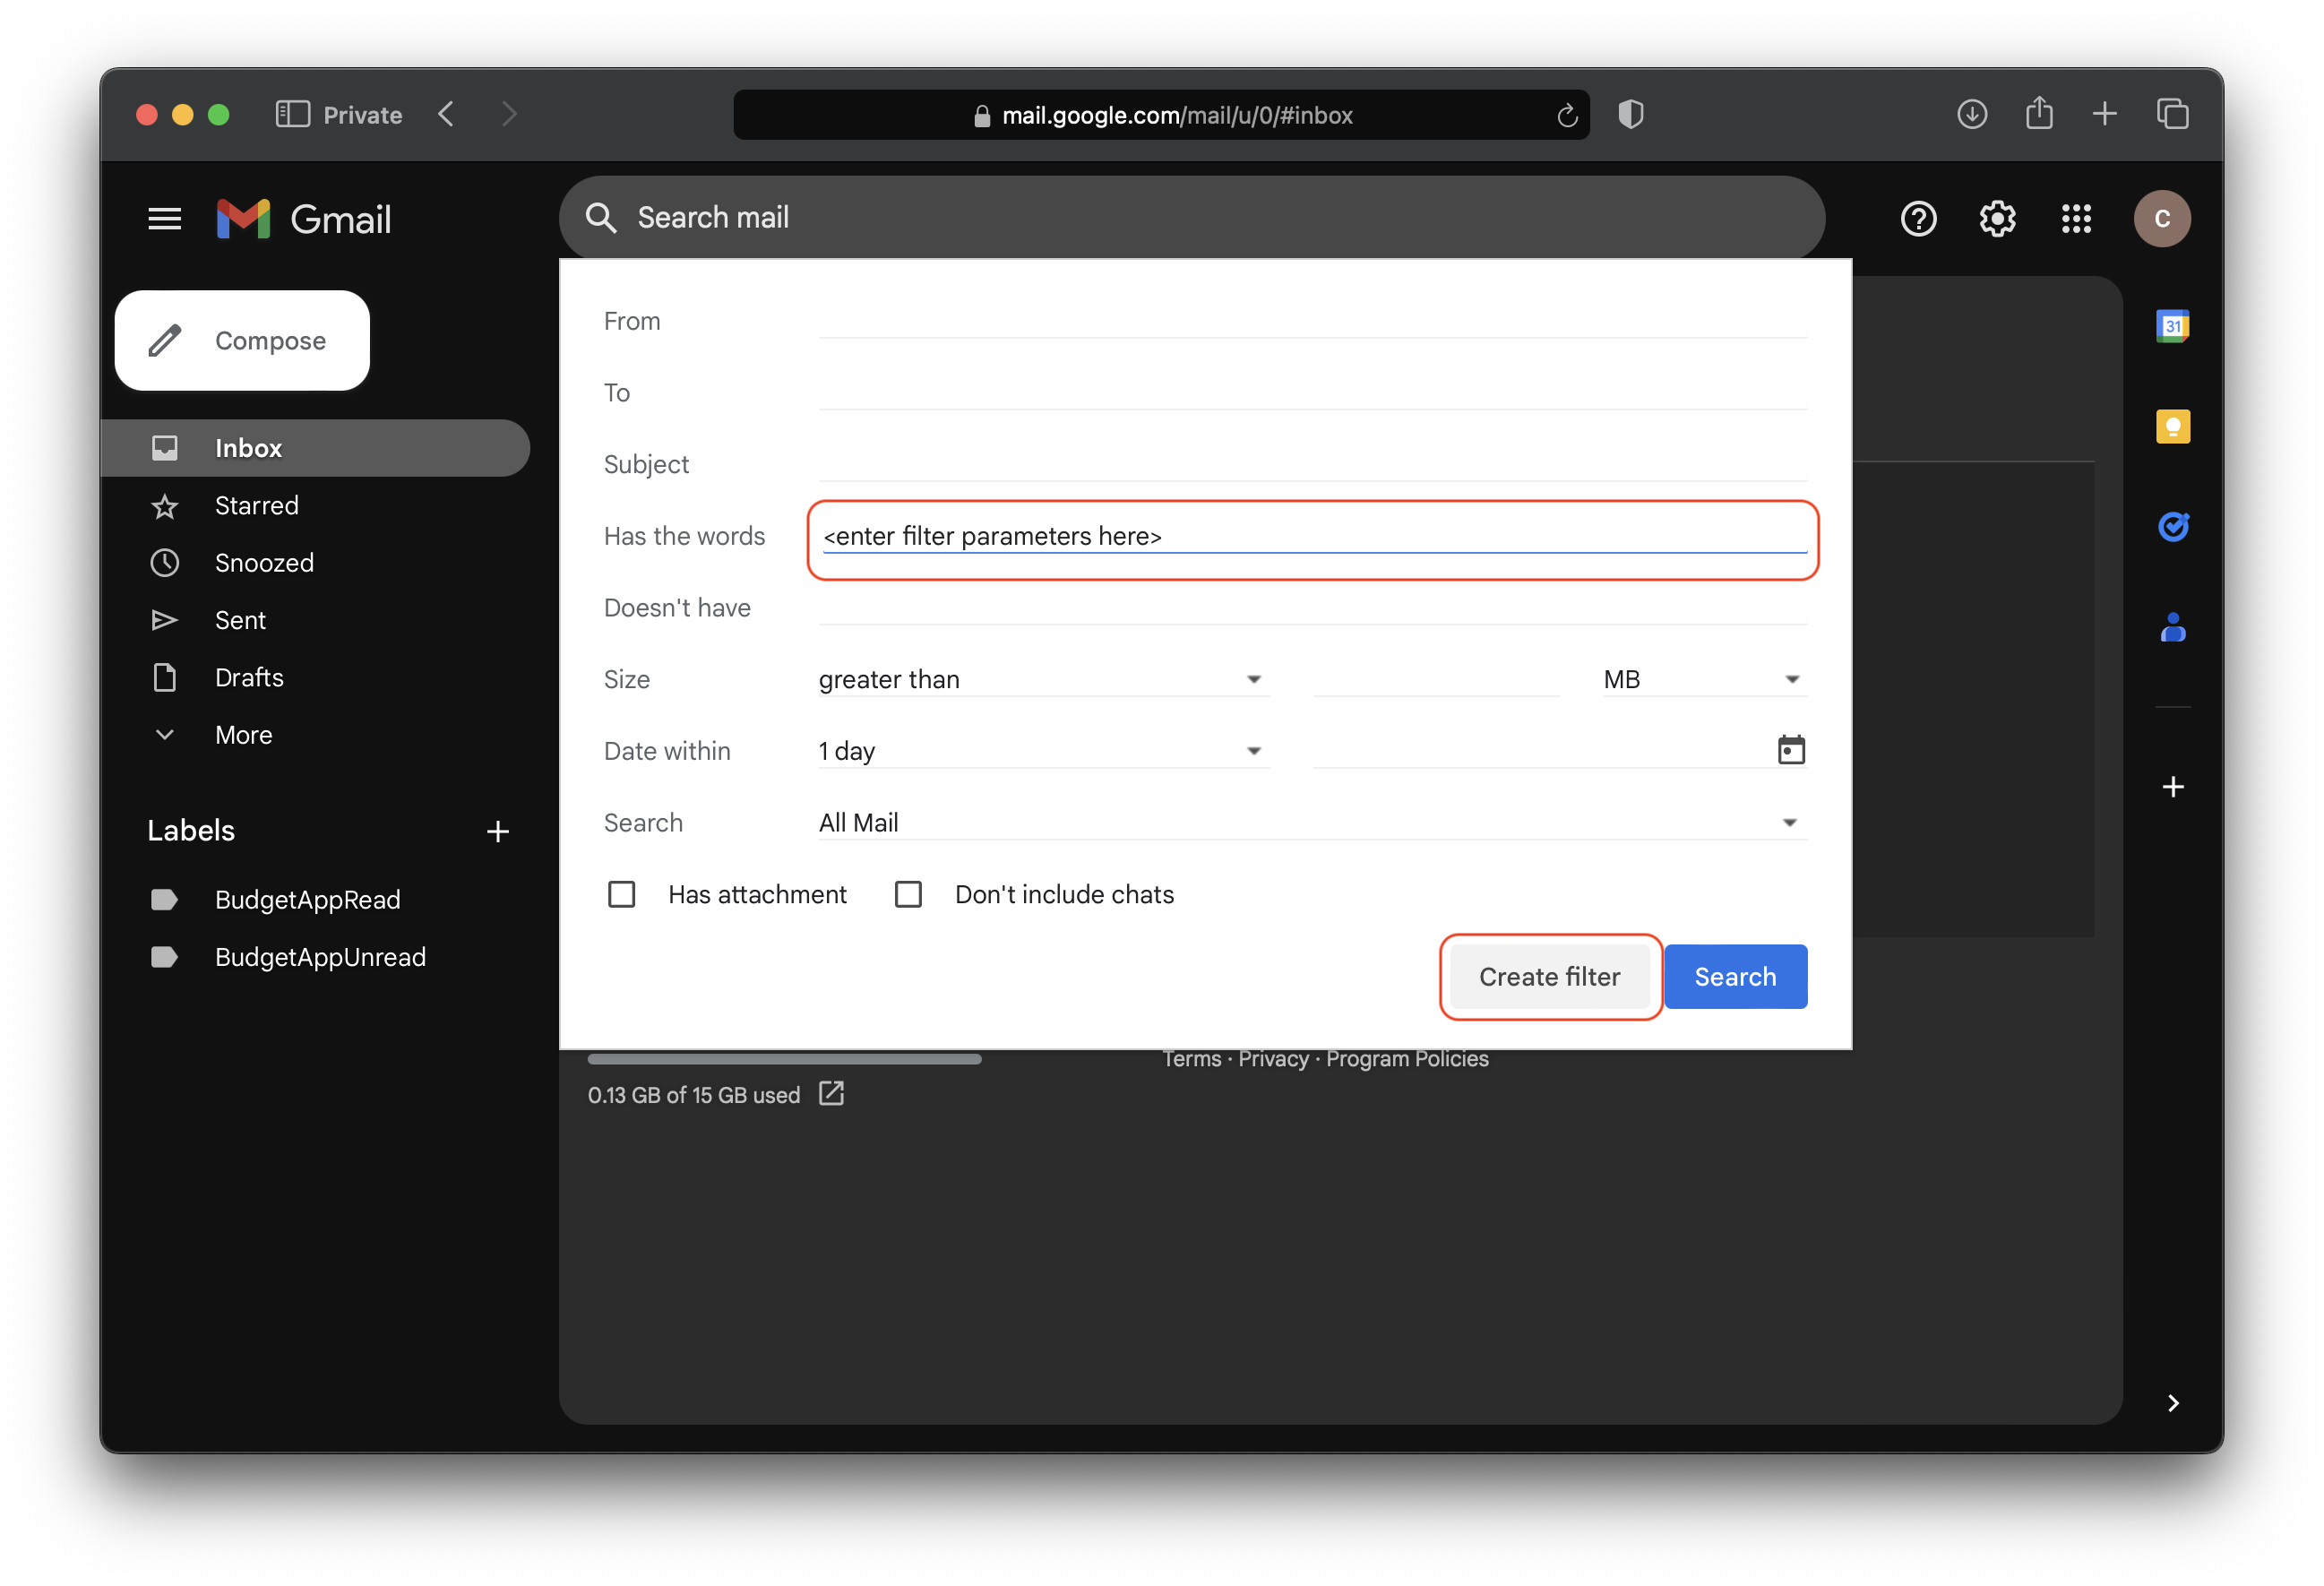This screenshot has height=1586, width=2324.
Task: Expand the More section in sidebar
Action: [x=243, y=735]
